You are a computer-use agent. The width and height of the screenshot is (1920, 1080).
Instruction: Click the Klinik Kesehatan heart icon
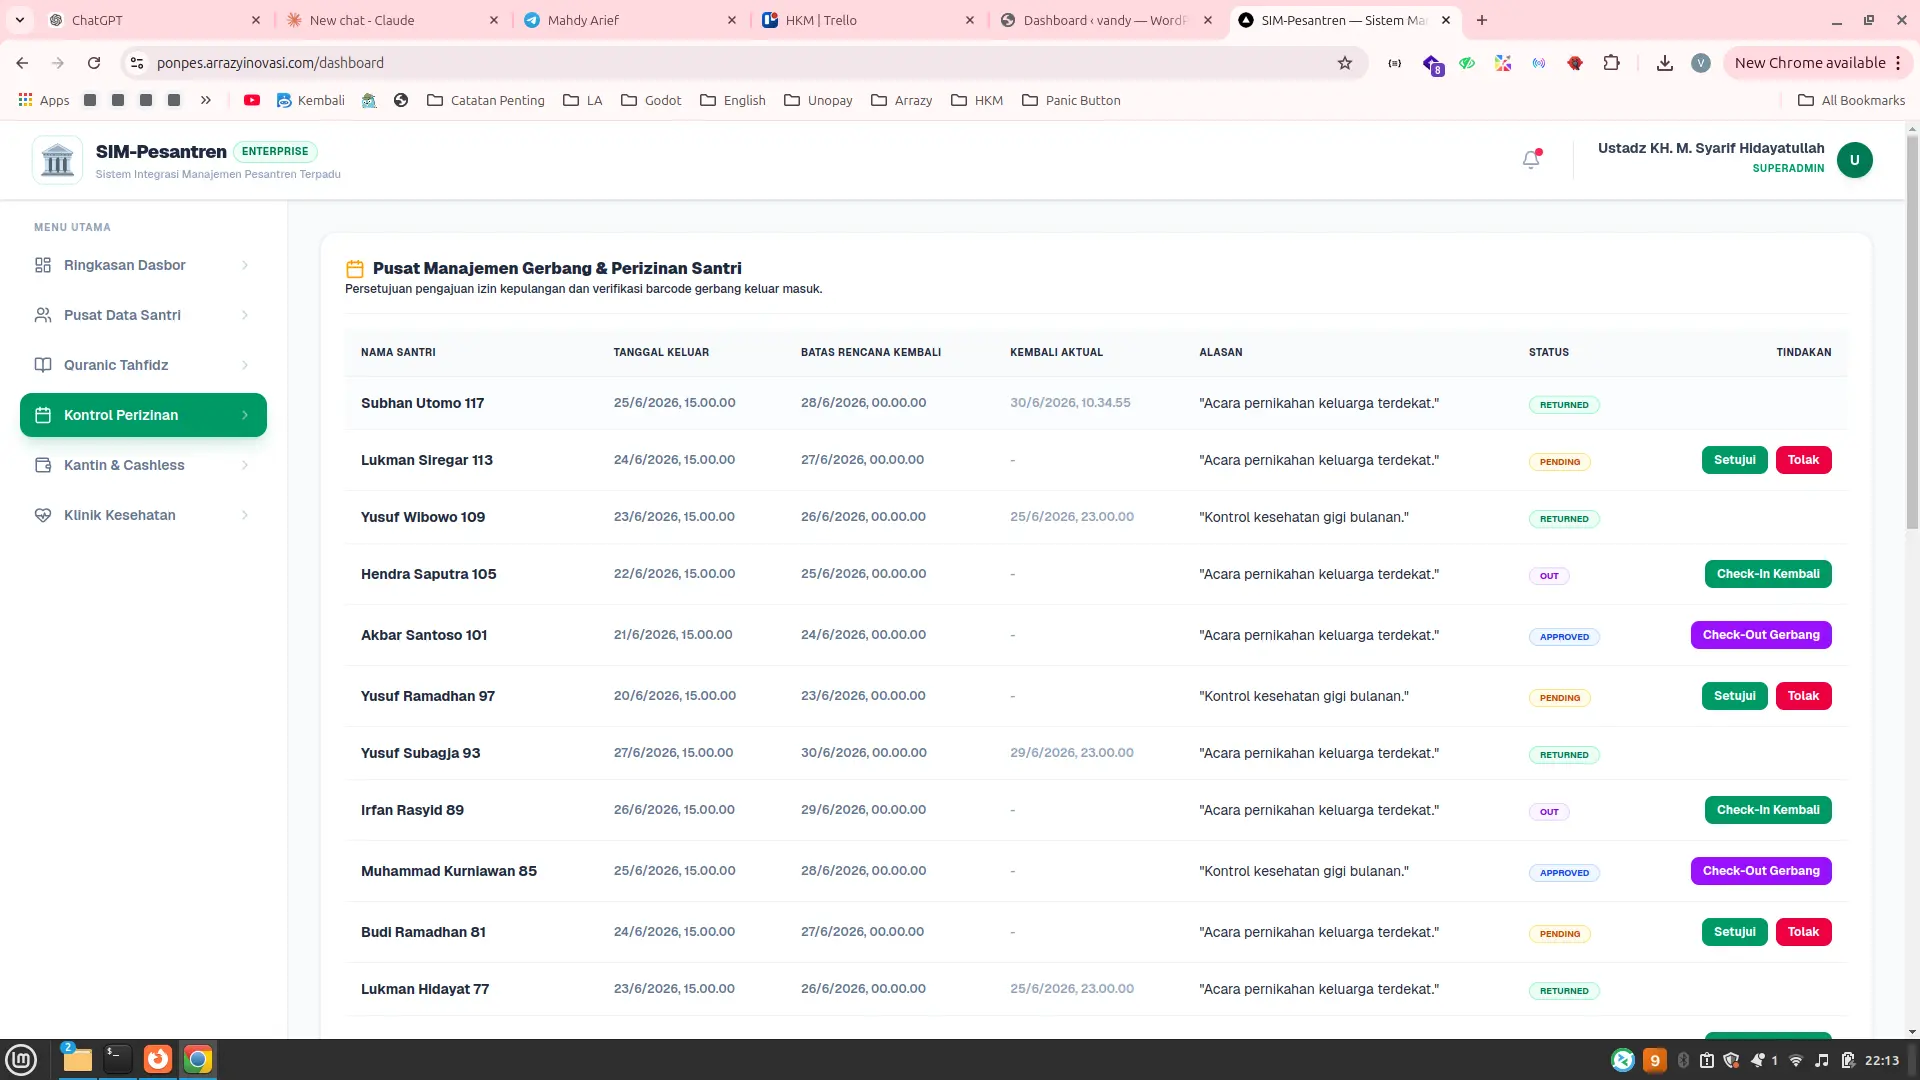(43, 515)
